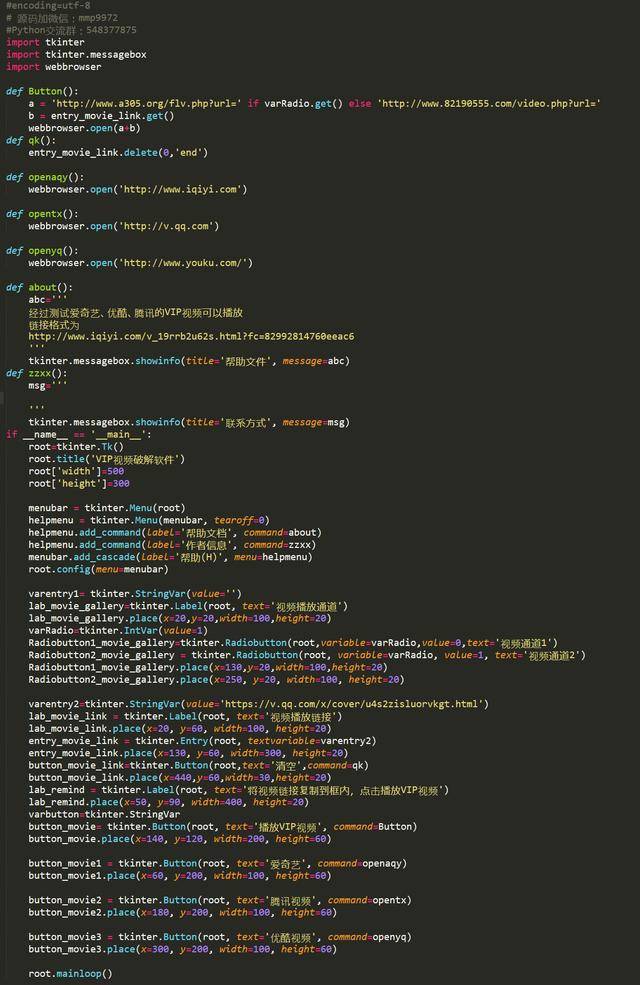Click the 'menubar.add_cascade' line
Screen dimensions: 640x985
170,557
